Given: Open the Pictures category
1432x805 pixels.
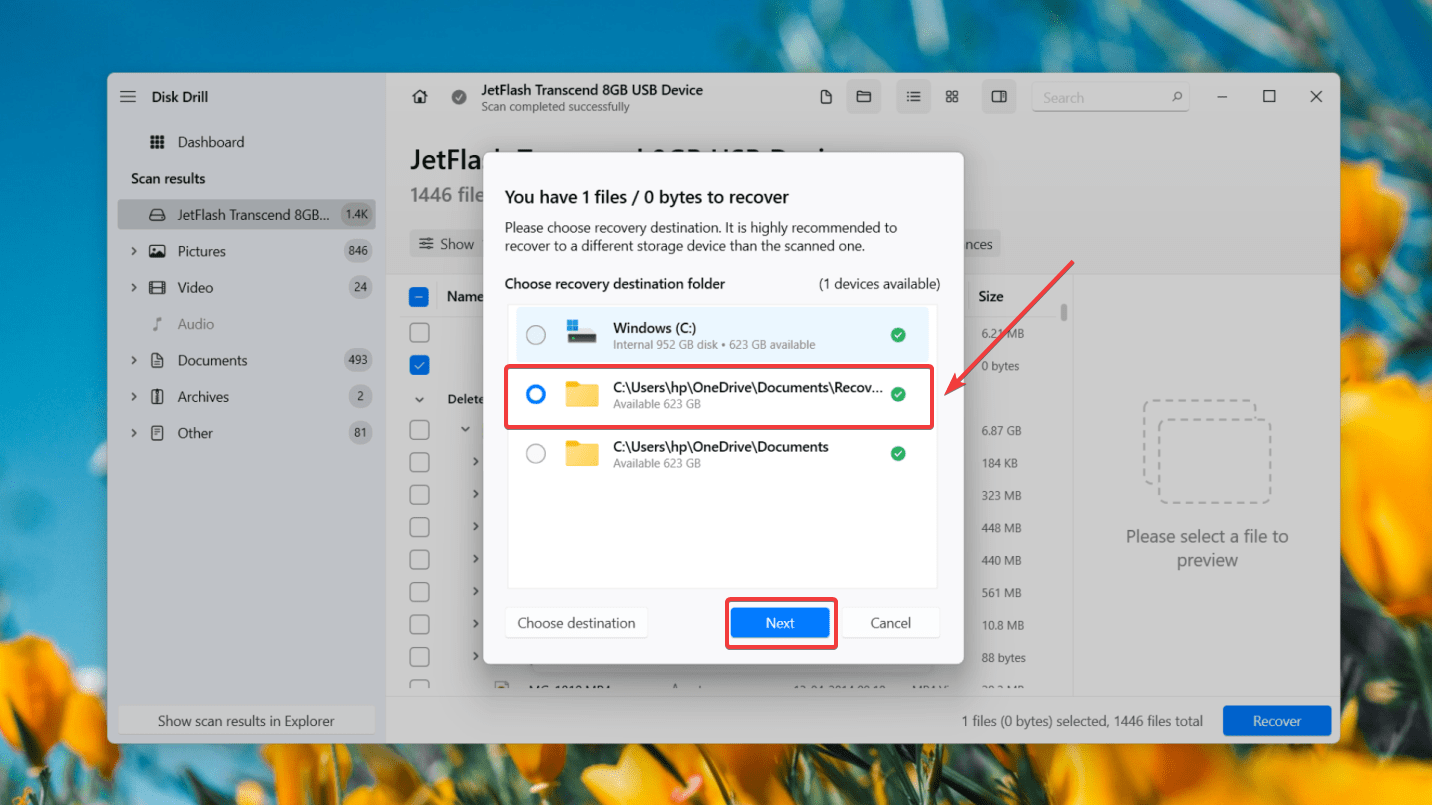Looking at the screenshot, I should [x=202, y=251].
